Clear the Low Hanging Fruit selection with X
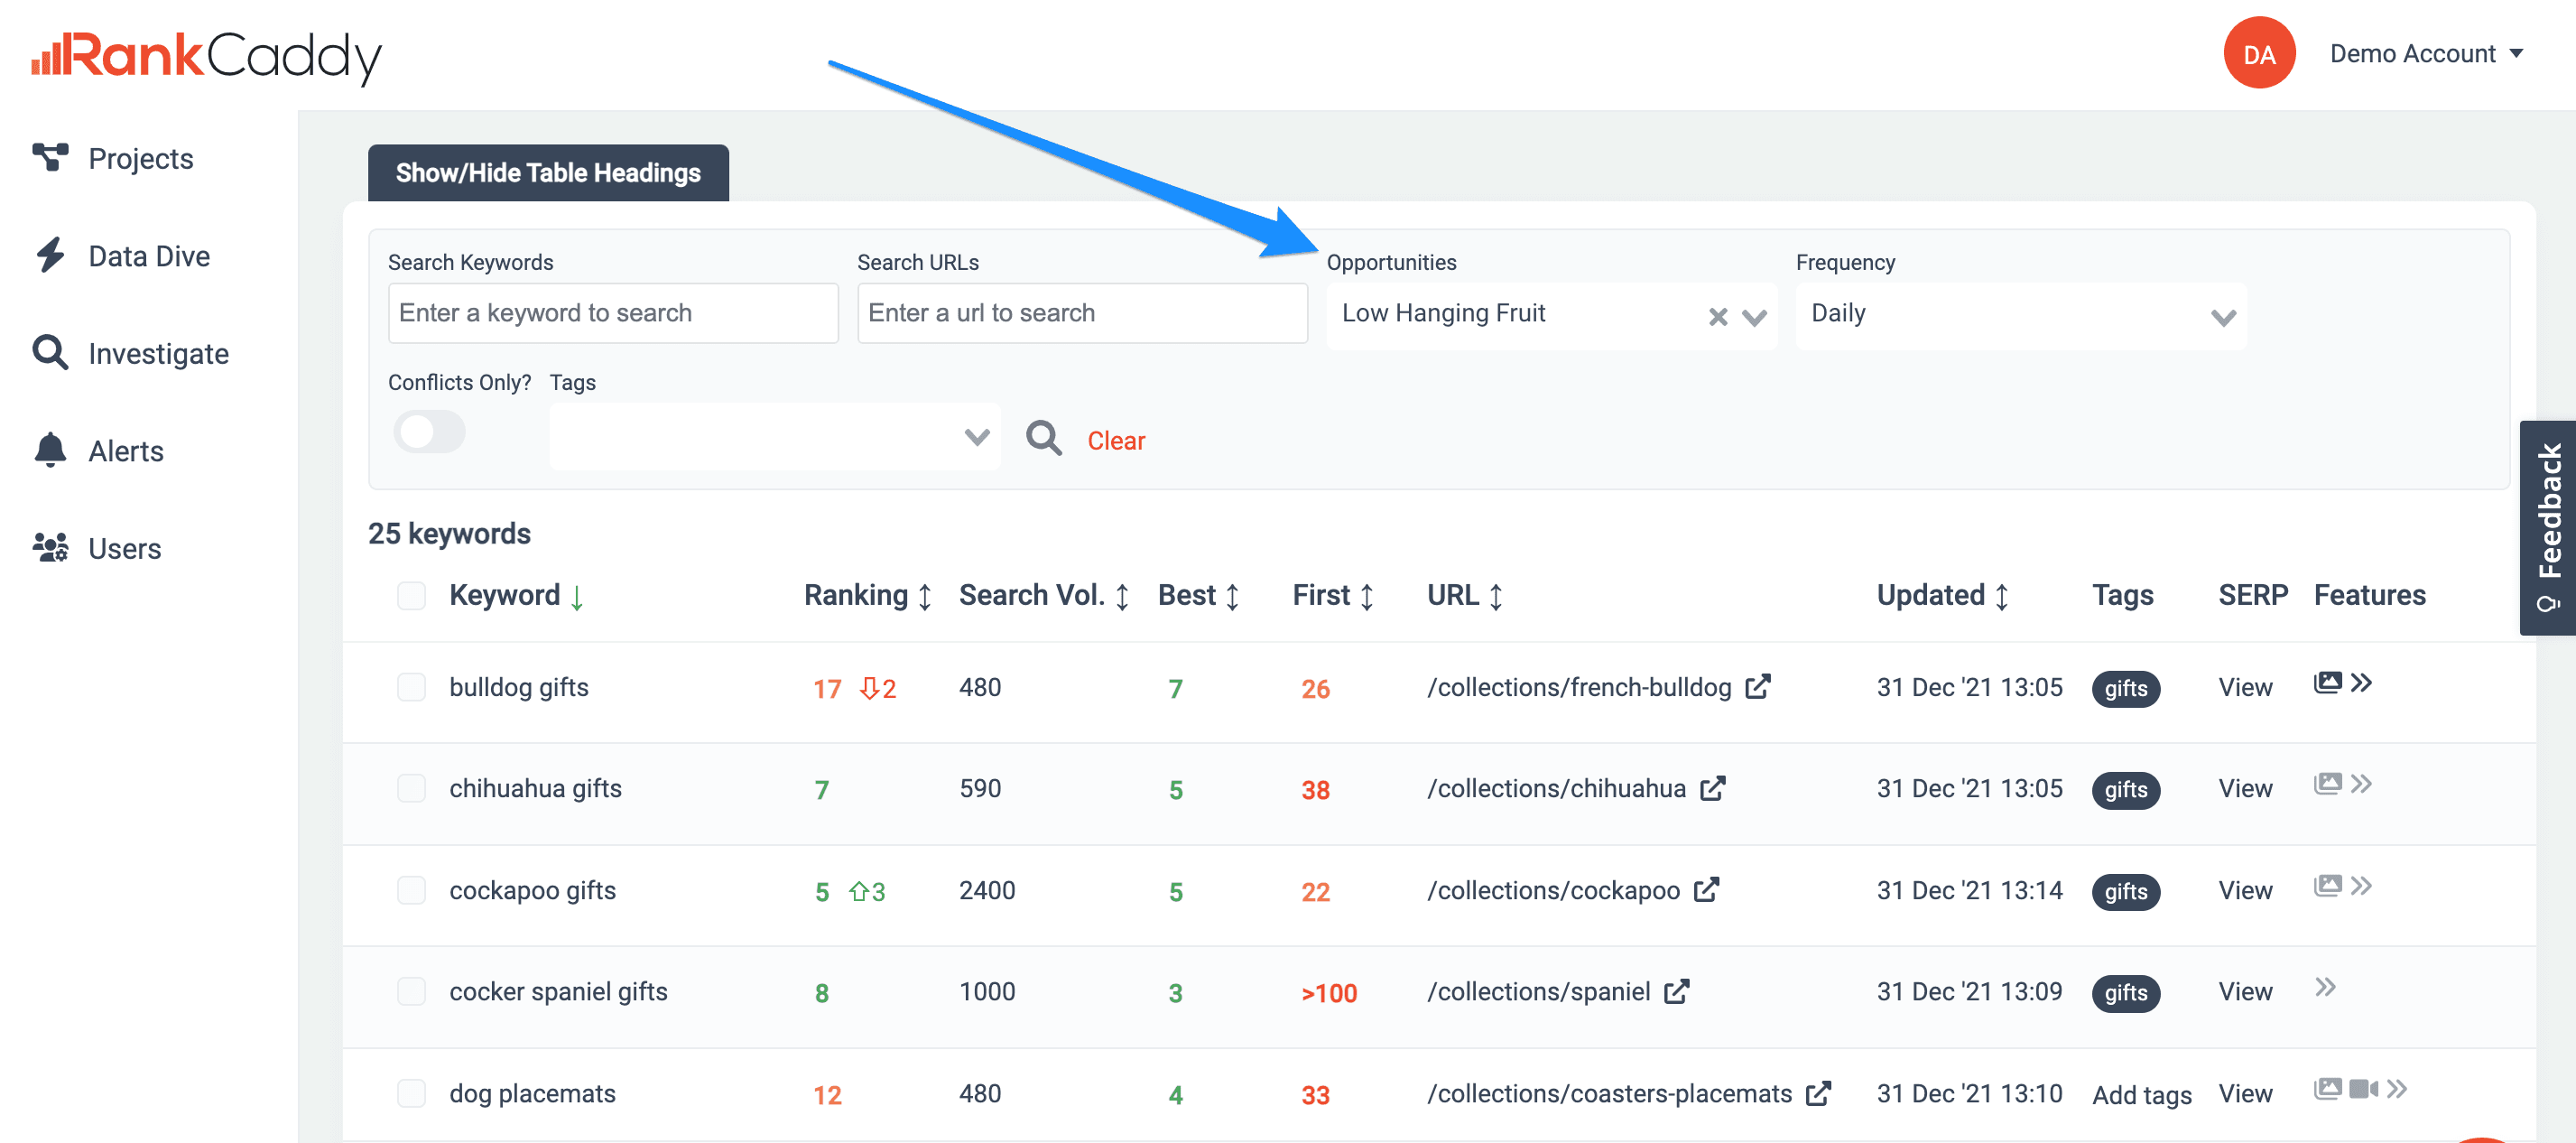 click(x=1717, y=317)
